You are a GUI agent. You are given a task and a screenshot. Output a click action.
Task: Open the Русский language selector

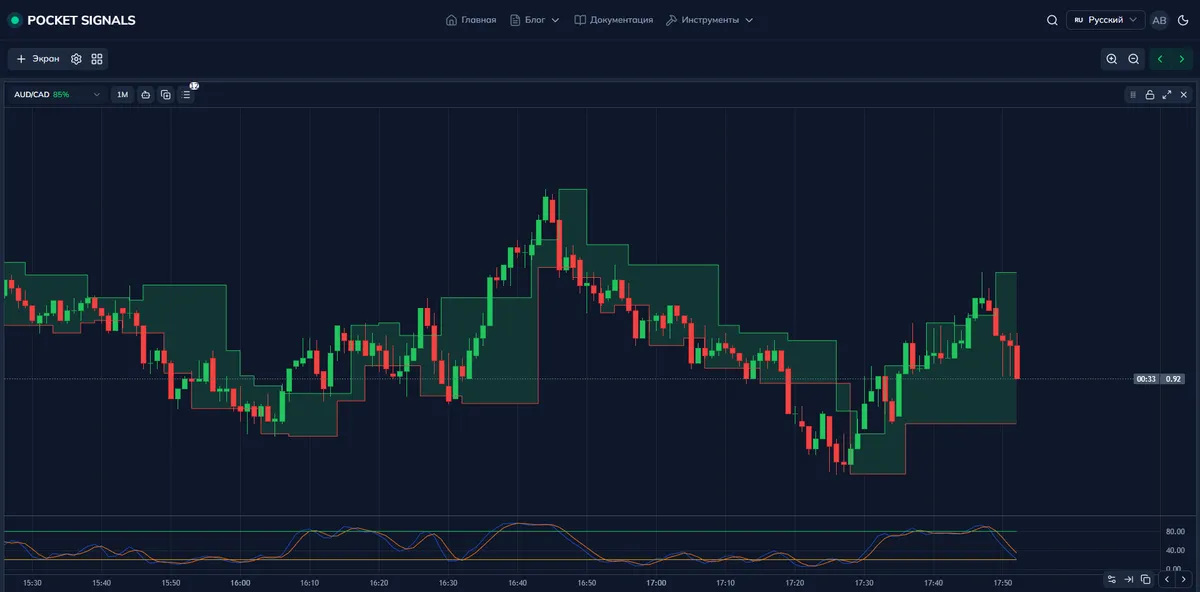[x=1105, y=19]
